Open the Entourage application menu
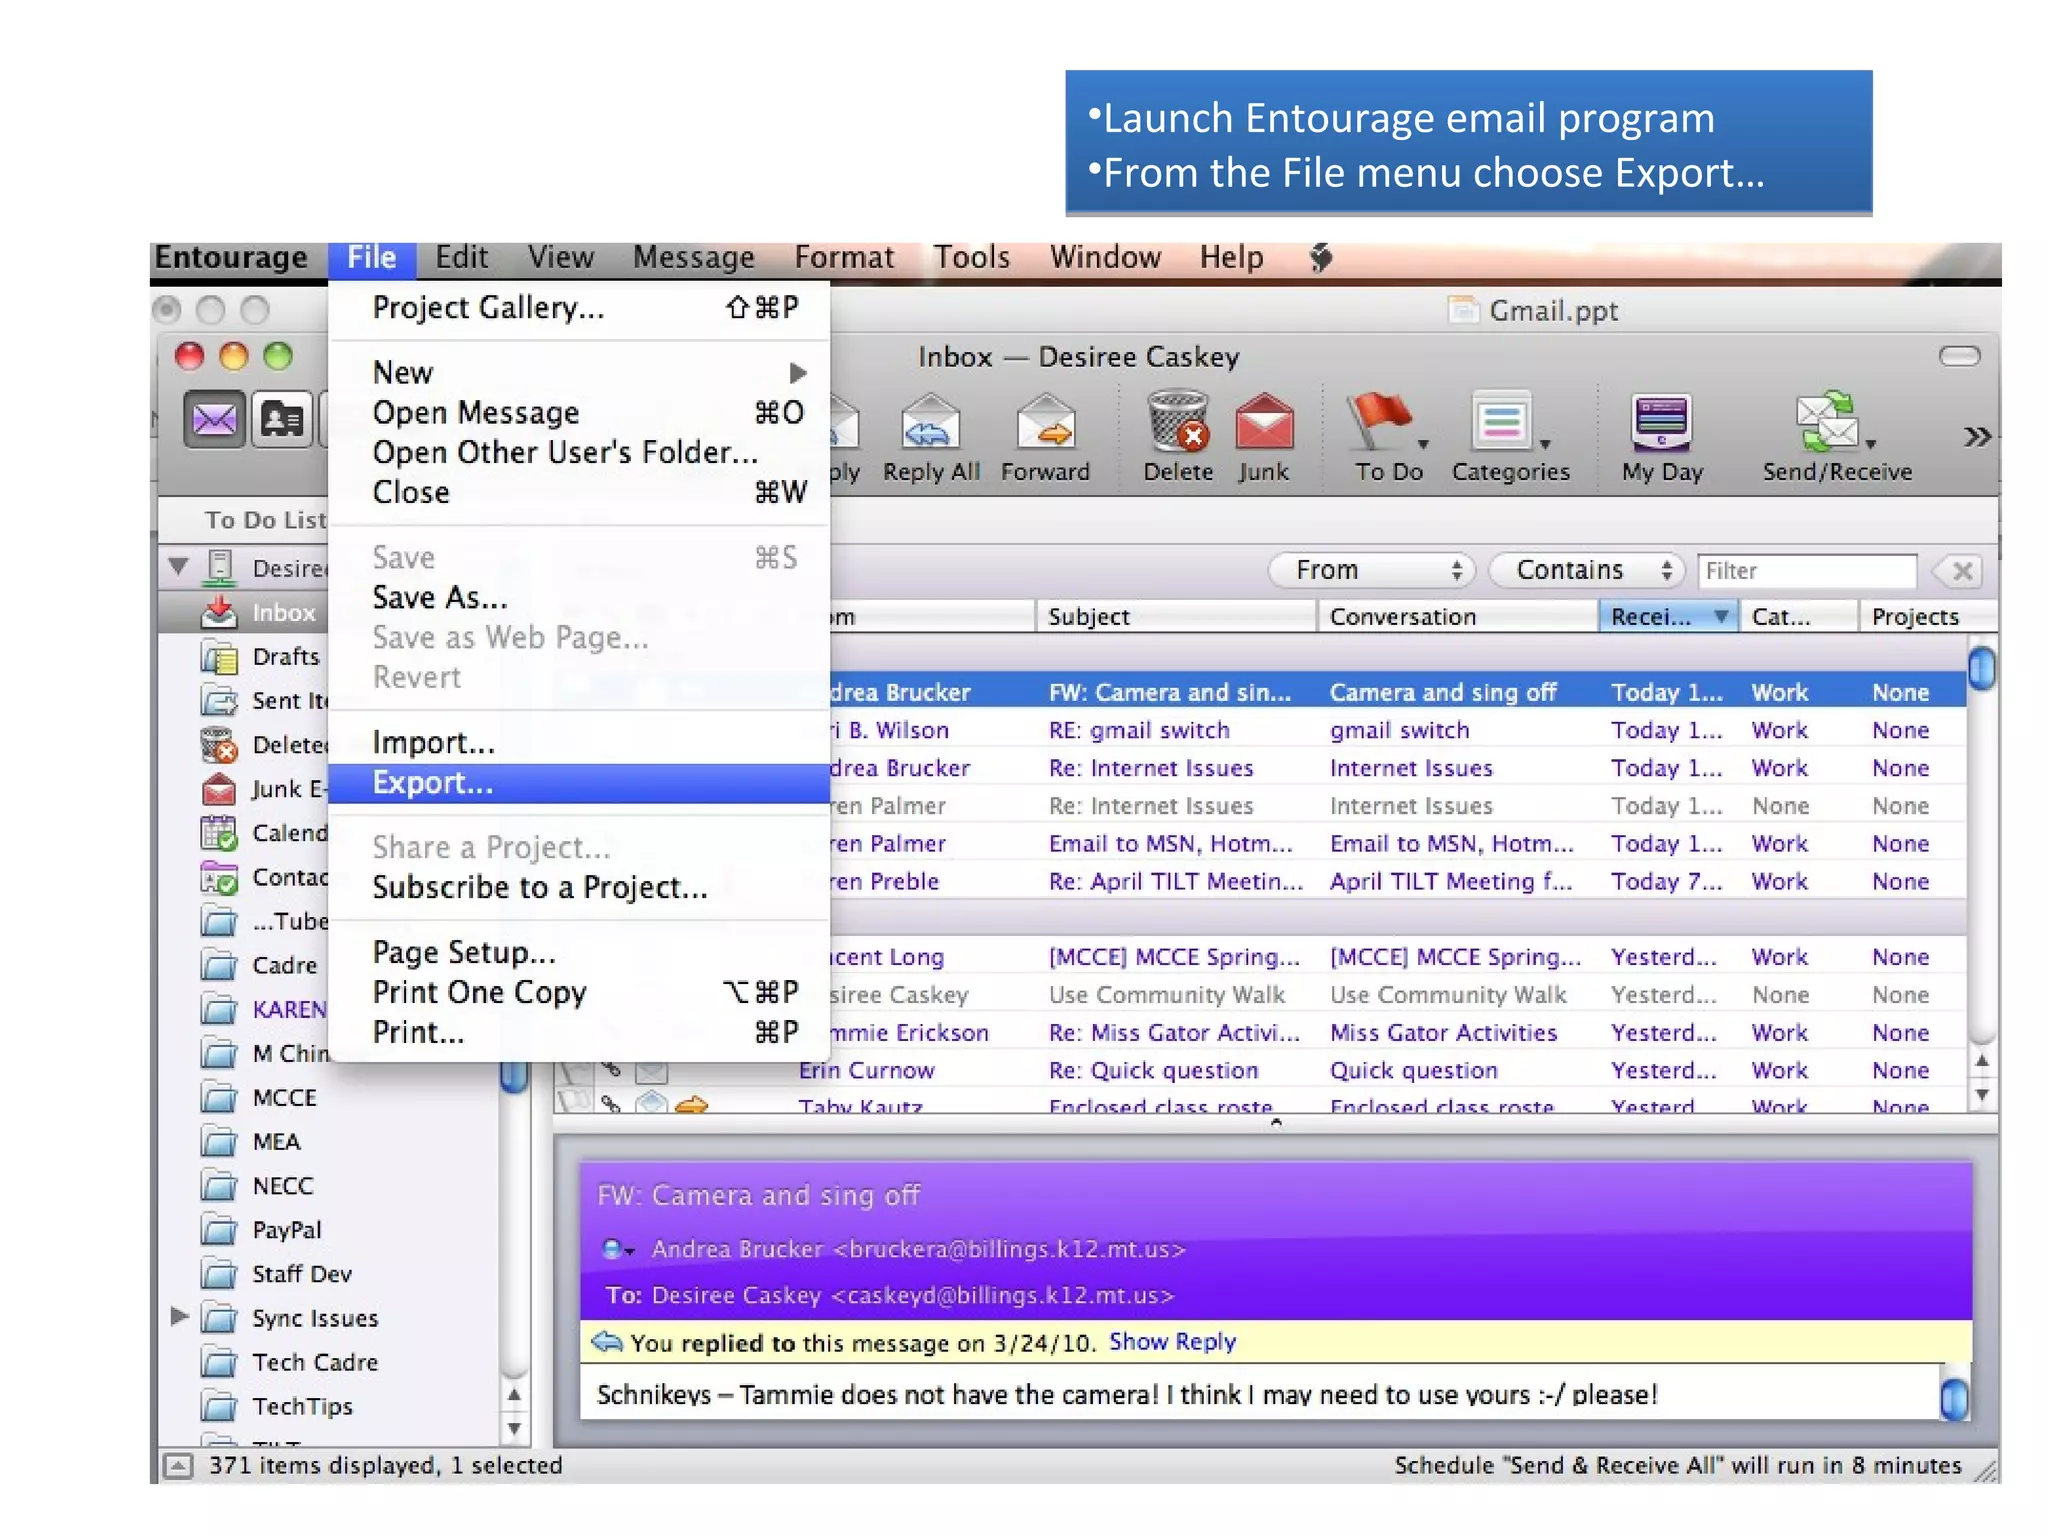This screenshot has width=2048, height=1536. click(x=231, y=258)
